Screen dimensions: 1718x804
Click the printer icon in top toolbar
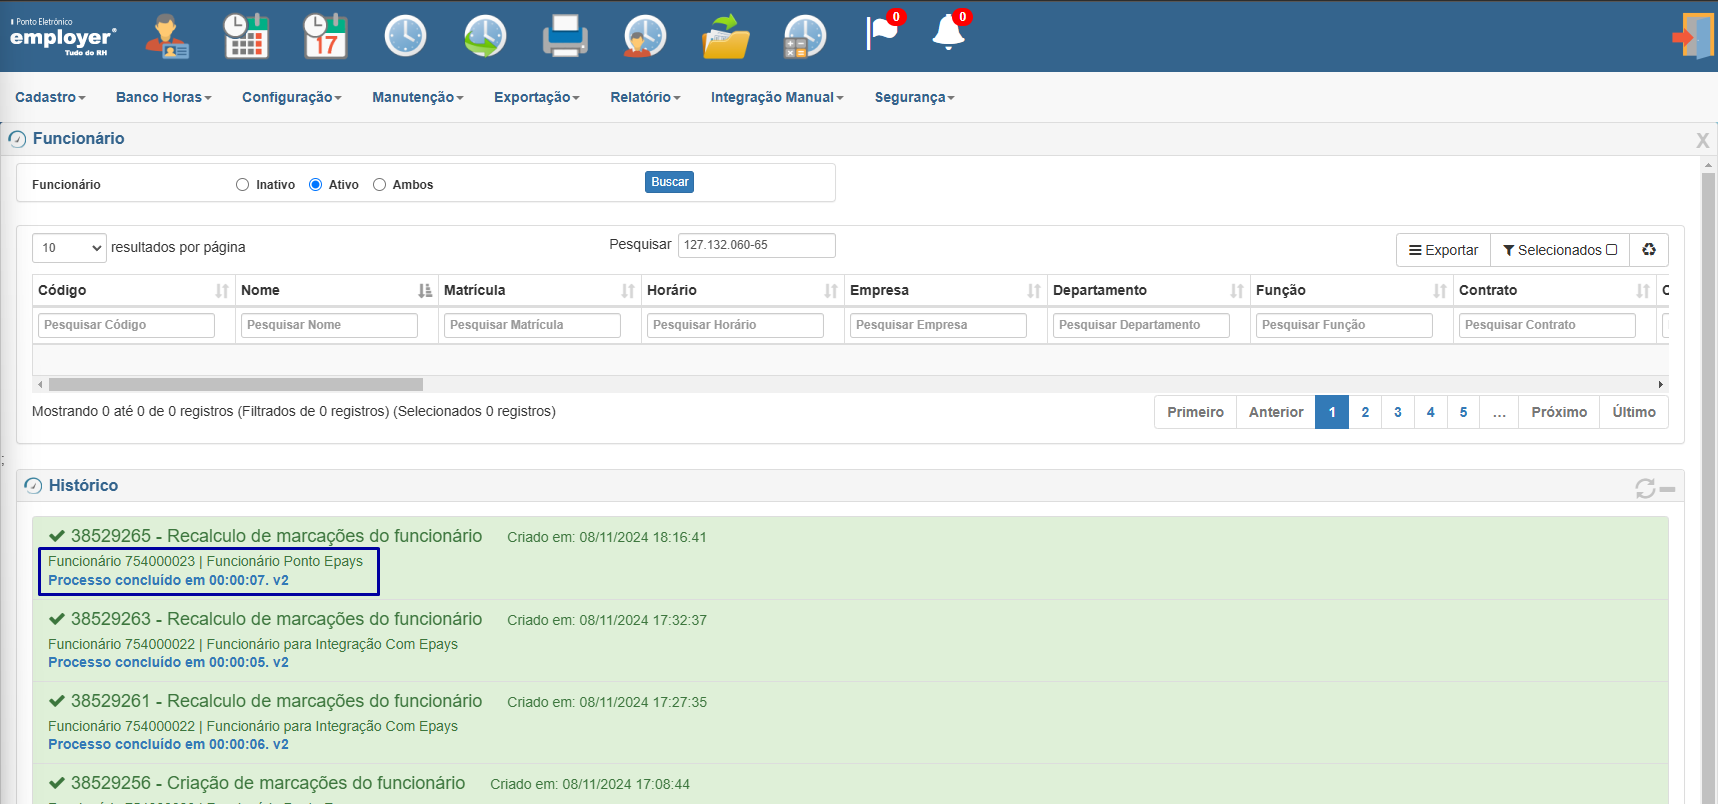point(565,37)
